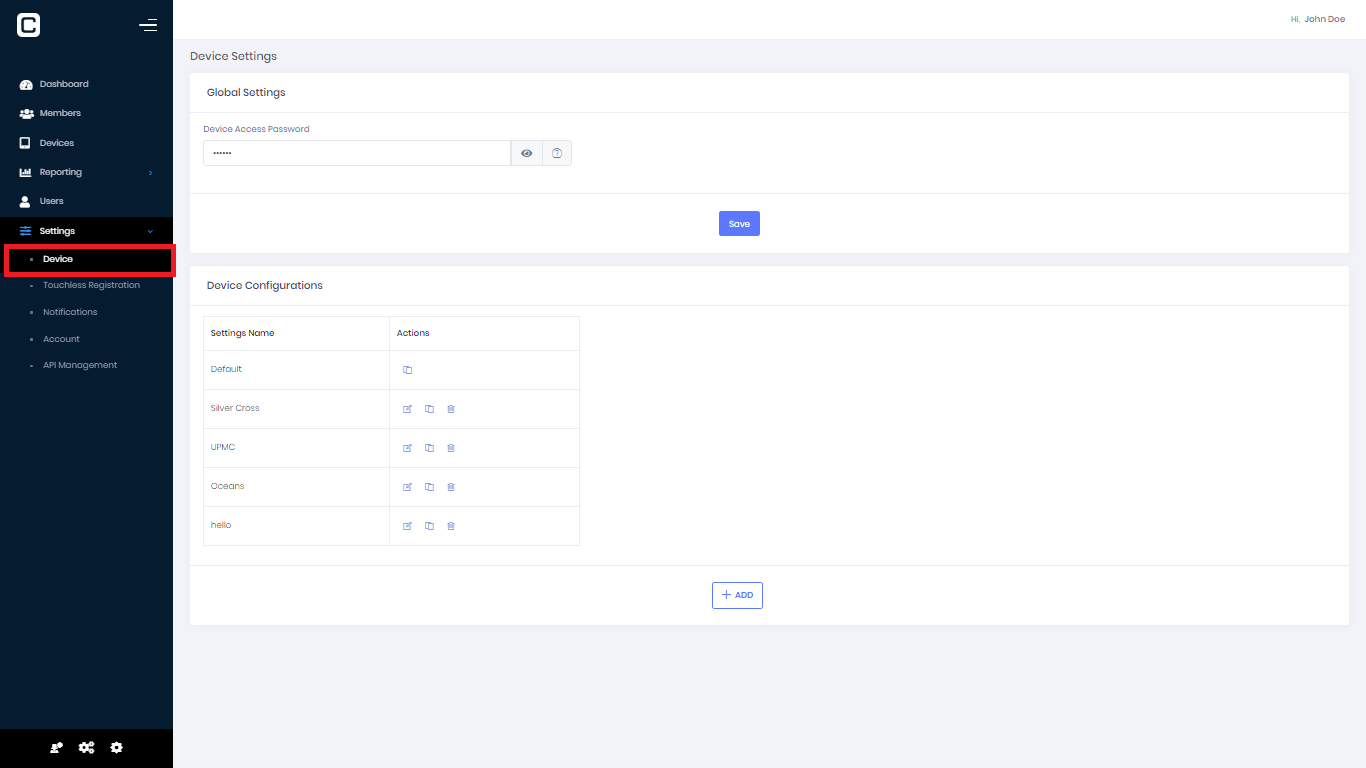Expand the Reporting menu chevron

(151, 172)
